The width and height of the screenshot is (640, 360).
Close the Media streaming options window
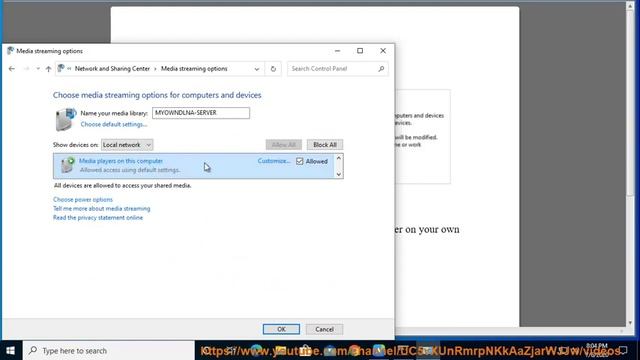coord(383,51)
